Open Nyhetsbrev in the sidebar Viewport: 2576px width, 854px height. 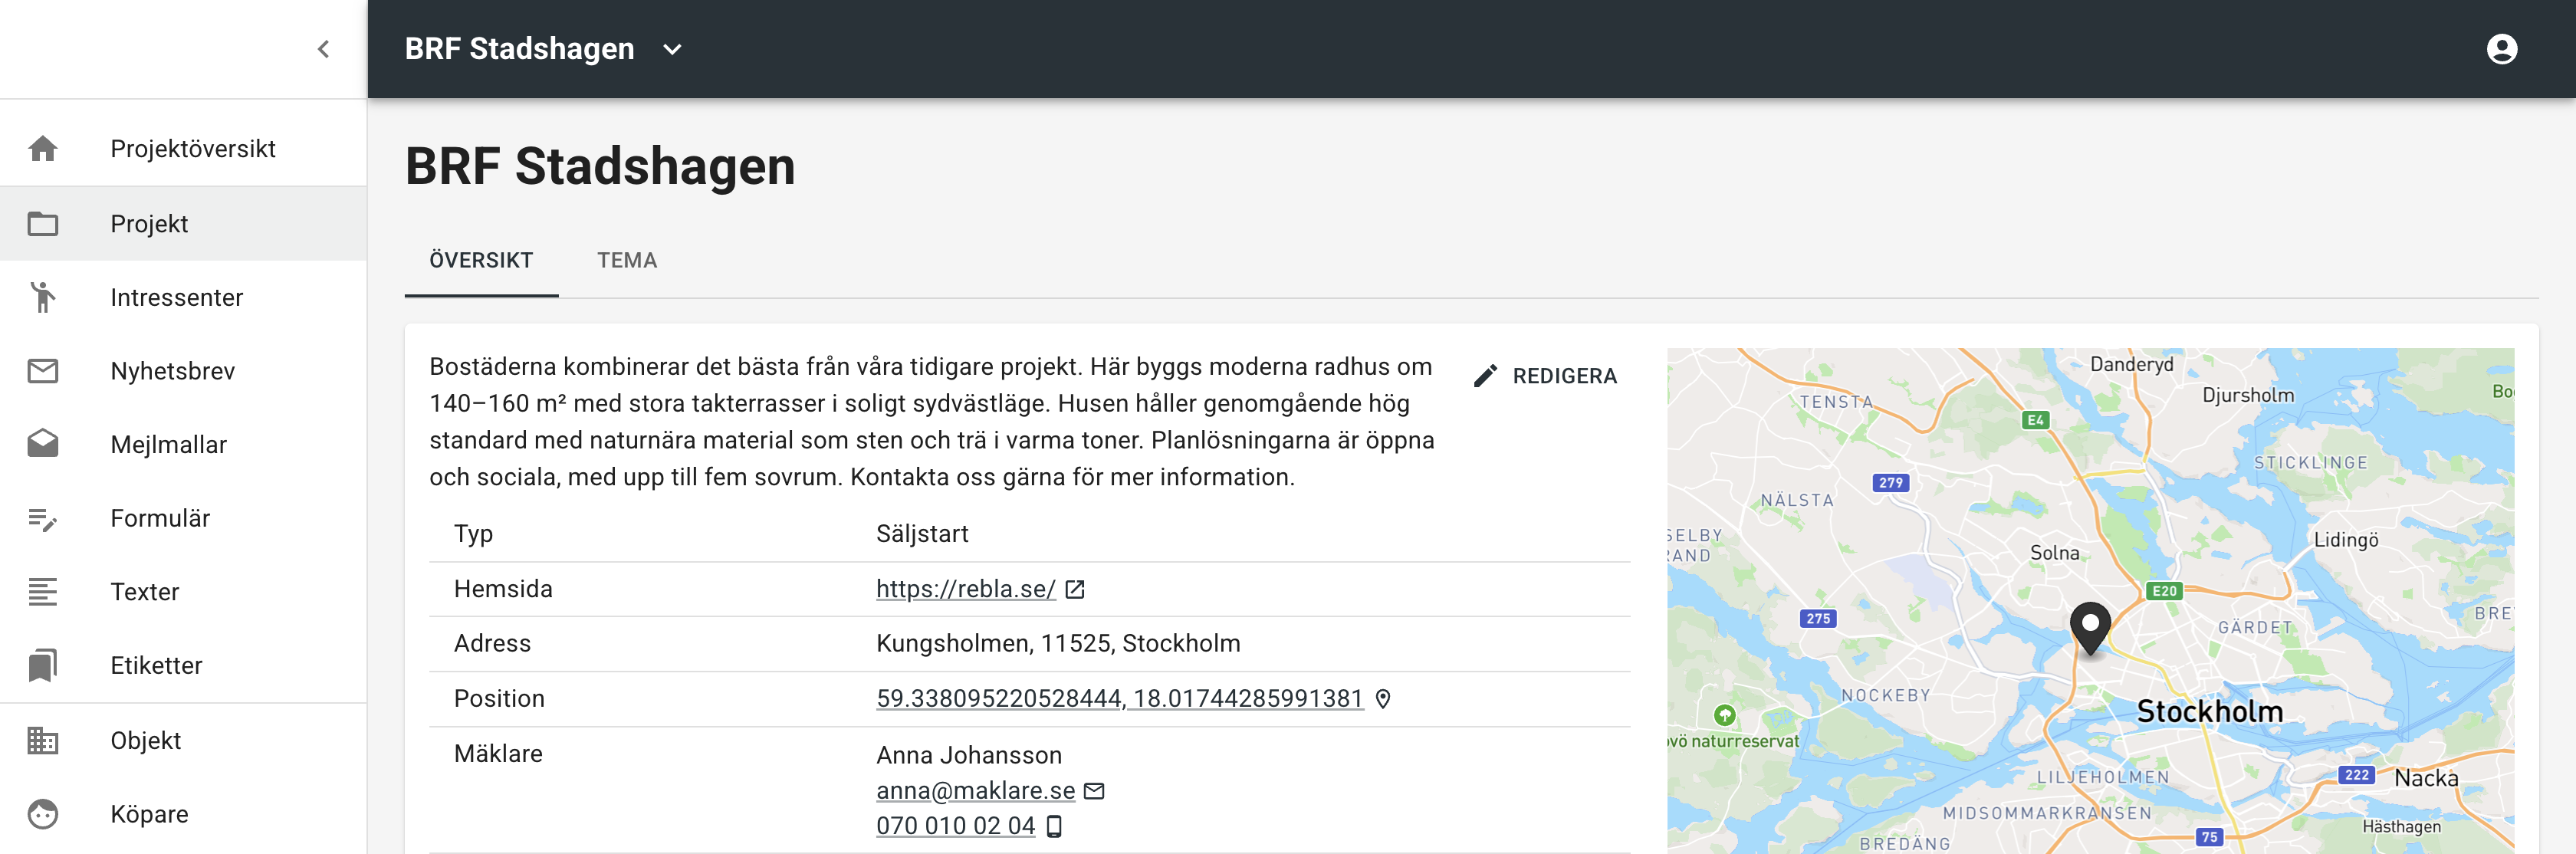[x=184, y=371]
